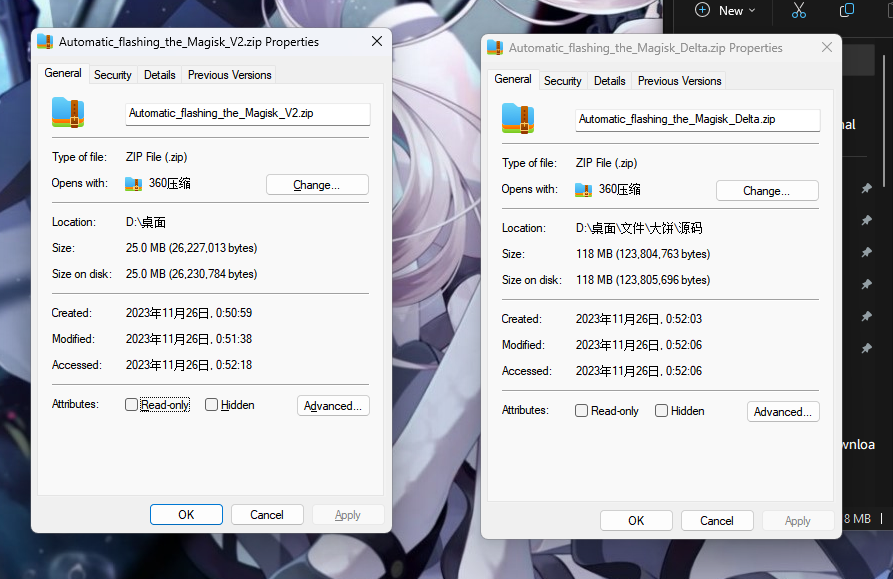Click the title bar icon of V2.zip Properties
This screenshot has height=579, width=893.
(x=45, y=42)
